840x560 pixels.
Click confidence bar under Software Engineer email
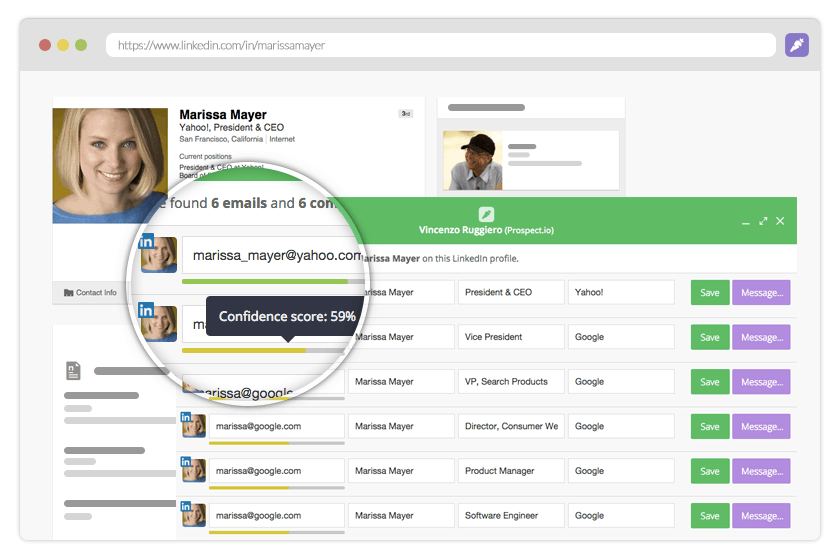276,532
